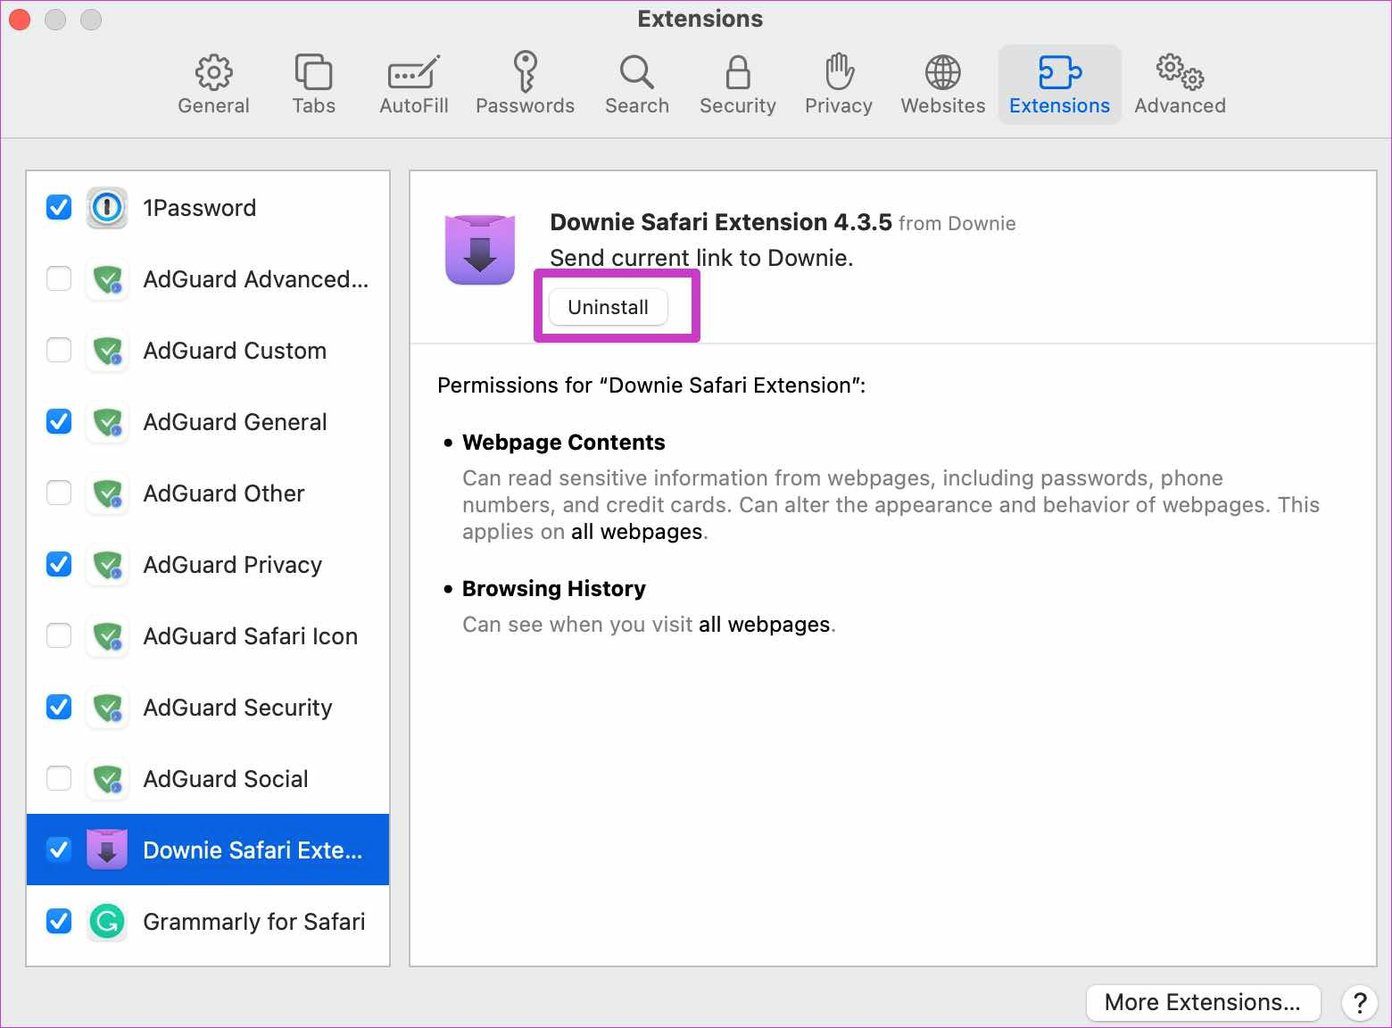
Task: Select AdGuard Security in the extensions list
Action: pyautogui.click(x=208, y=707)
